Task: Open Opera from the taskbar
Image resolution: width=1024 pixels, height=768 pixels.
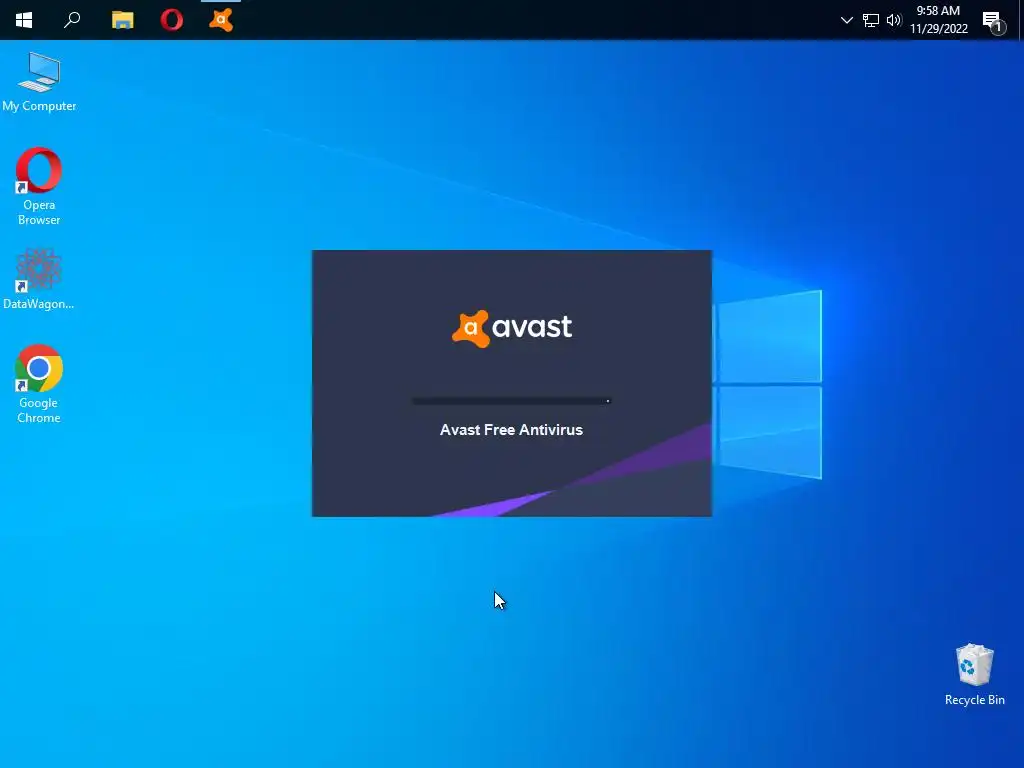Action: tap(172, 20)
